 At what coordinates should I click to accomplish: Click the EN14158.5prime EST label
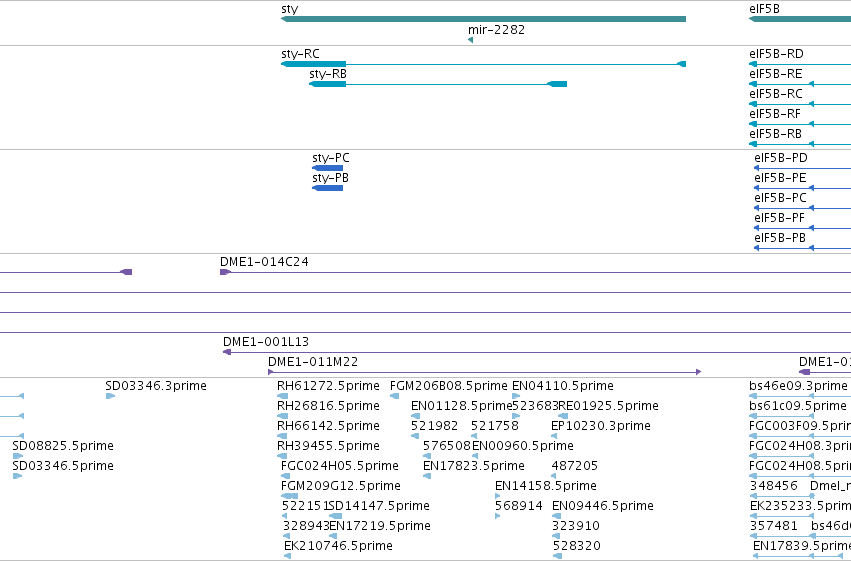545,486
